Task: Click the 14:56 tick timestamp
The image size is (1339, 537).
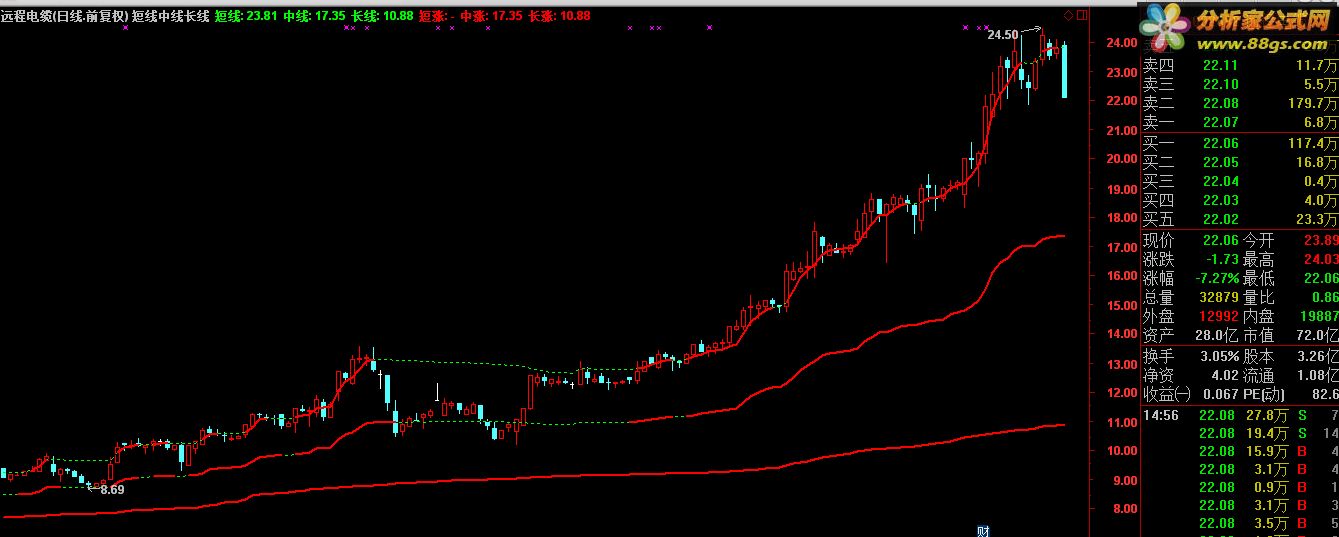Action: pos(1162,414)
